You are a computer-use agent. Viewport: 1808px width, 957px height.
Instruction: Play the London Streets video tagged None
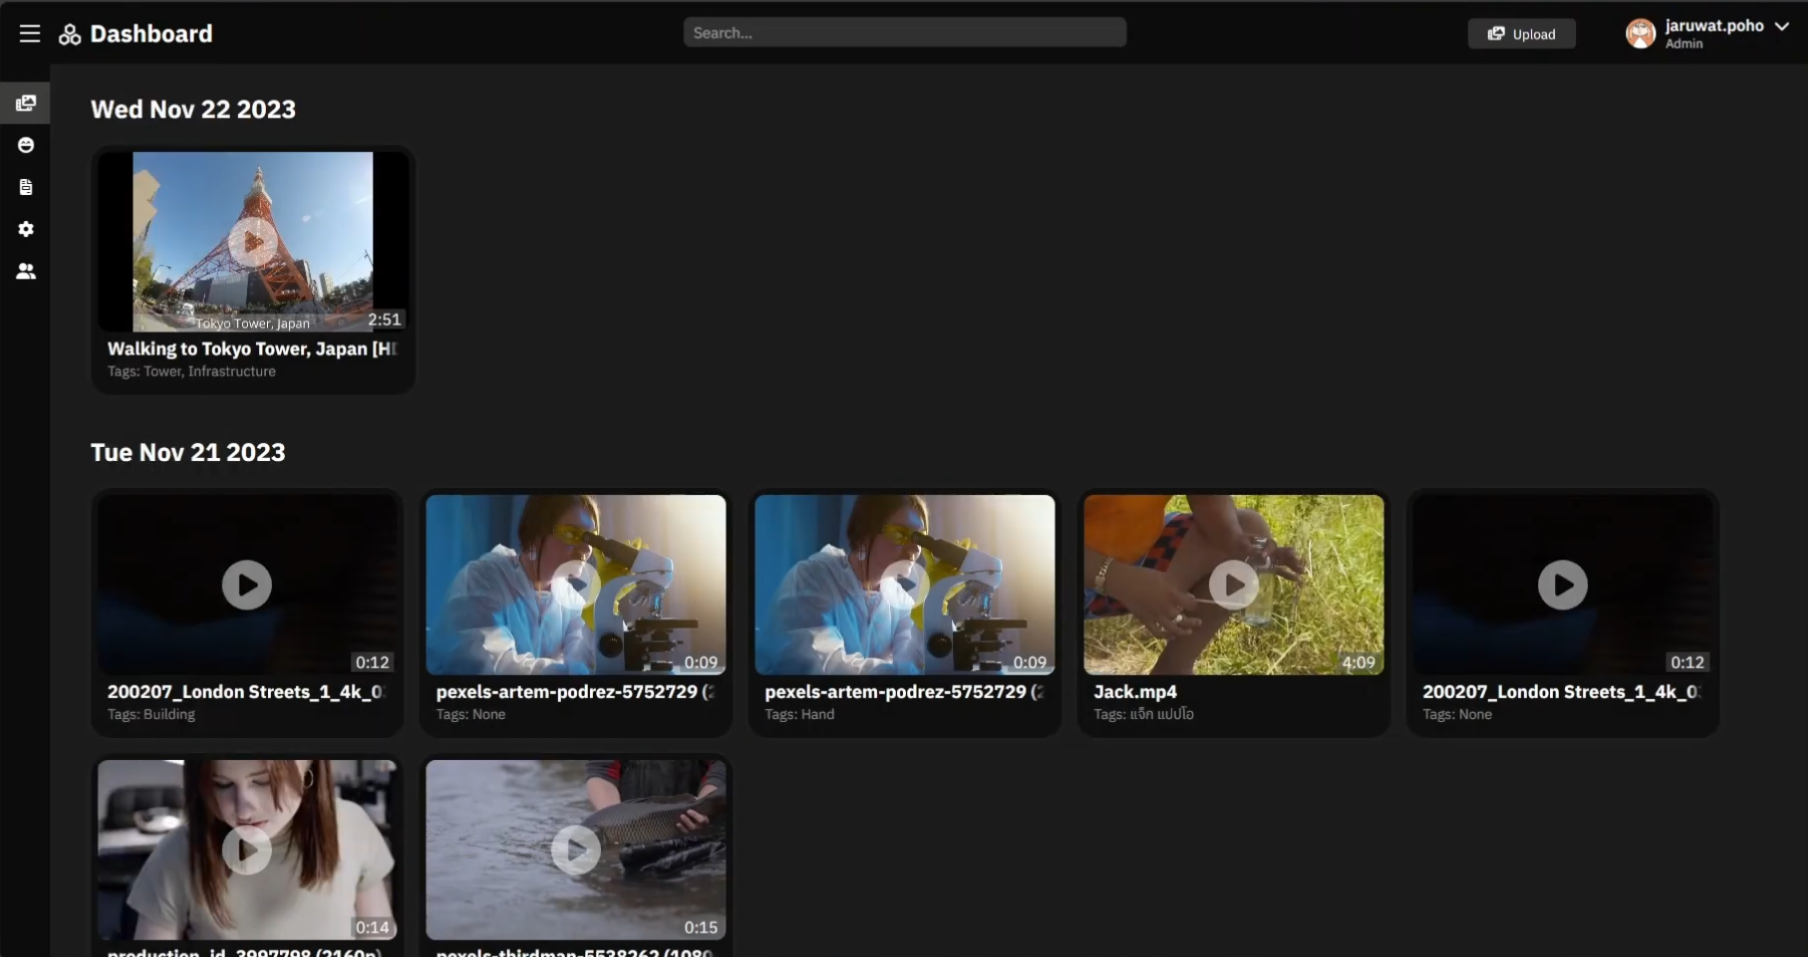tap(1562, 585)
